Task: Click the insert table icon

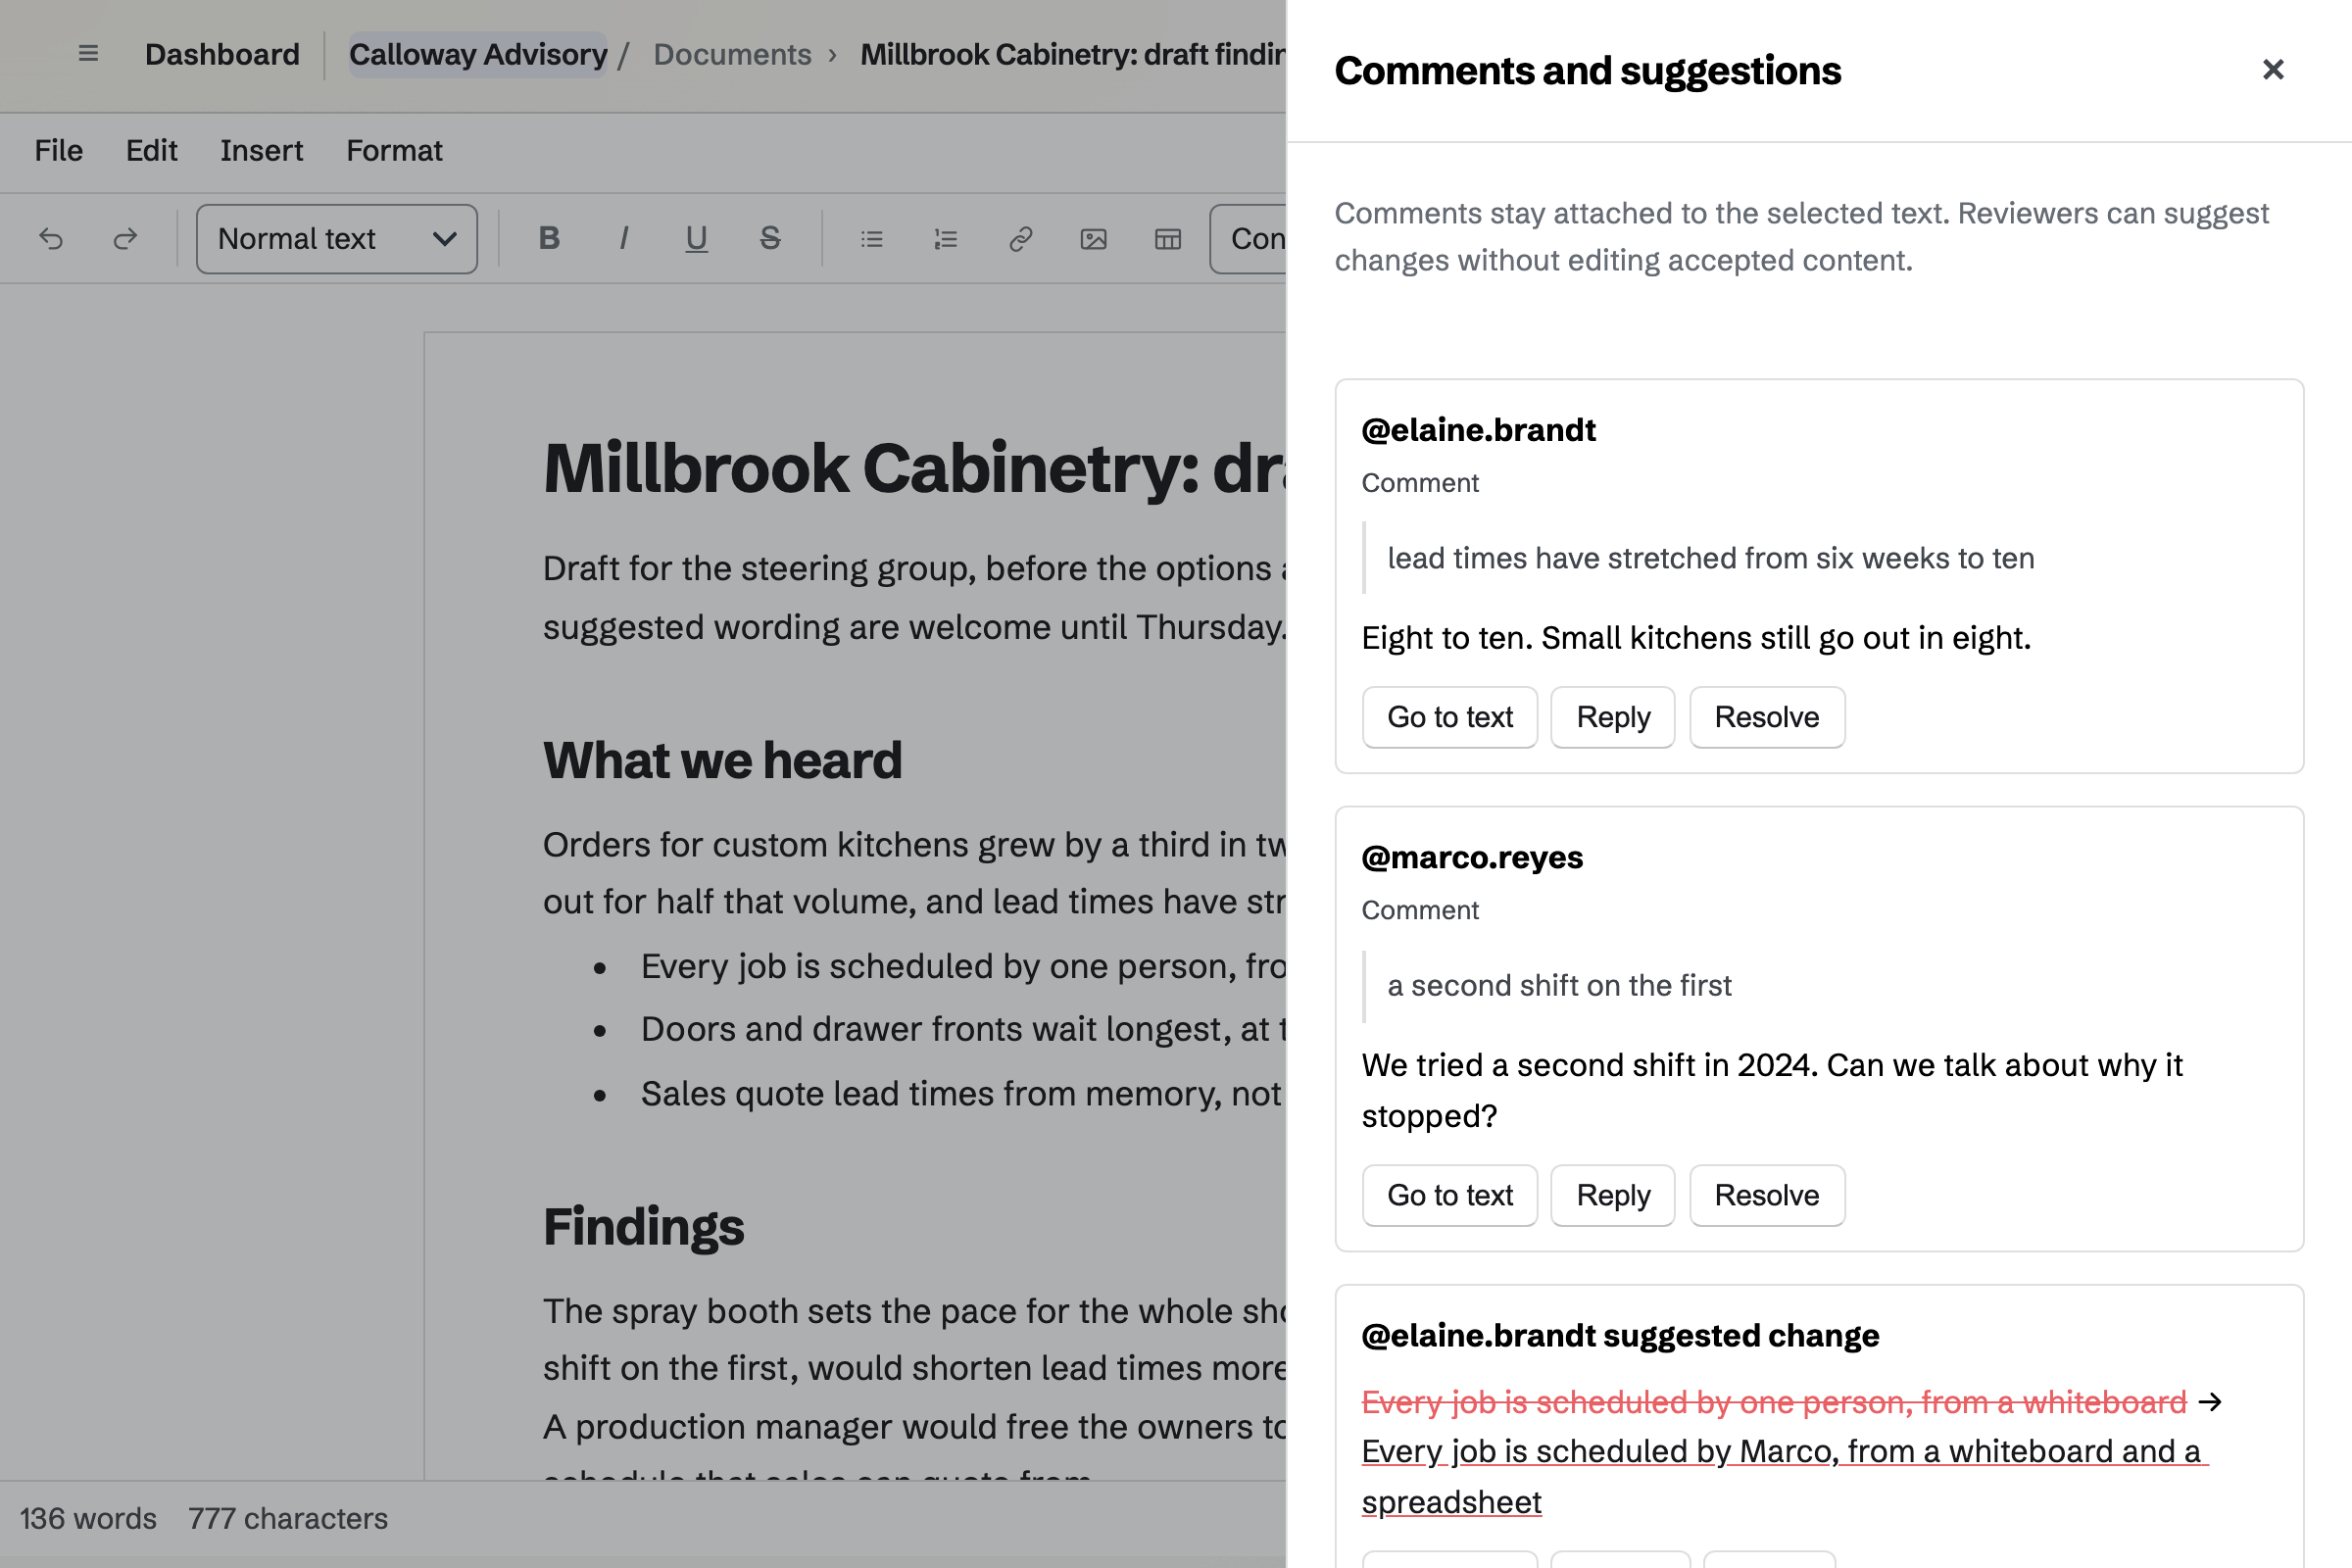Action: tap(1168, 239)
